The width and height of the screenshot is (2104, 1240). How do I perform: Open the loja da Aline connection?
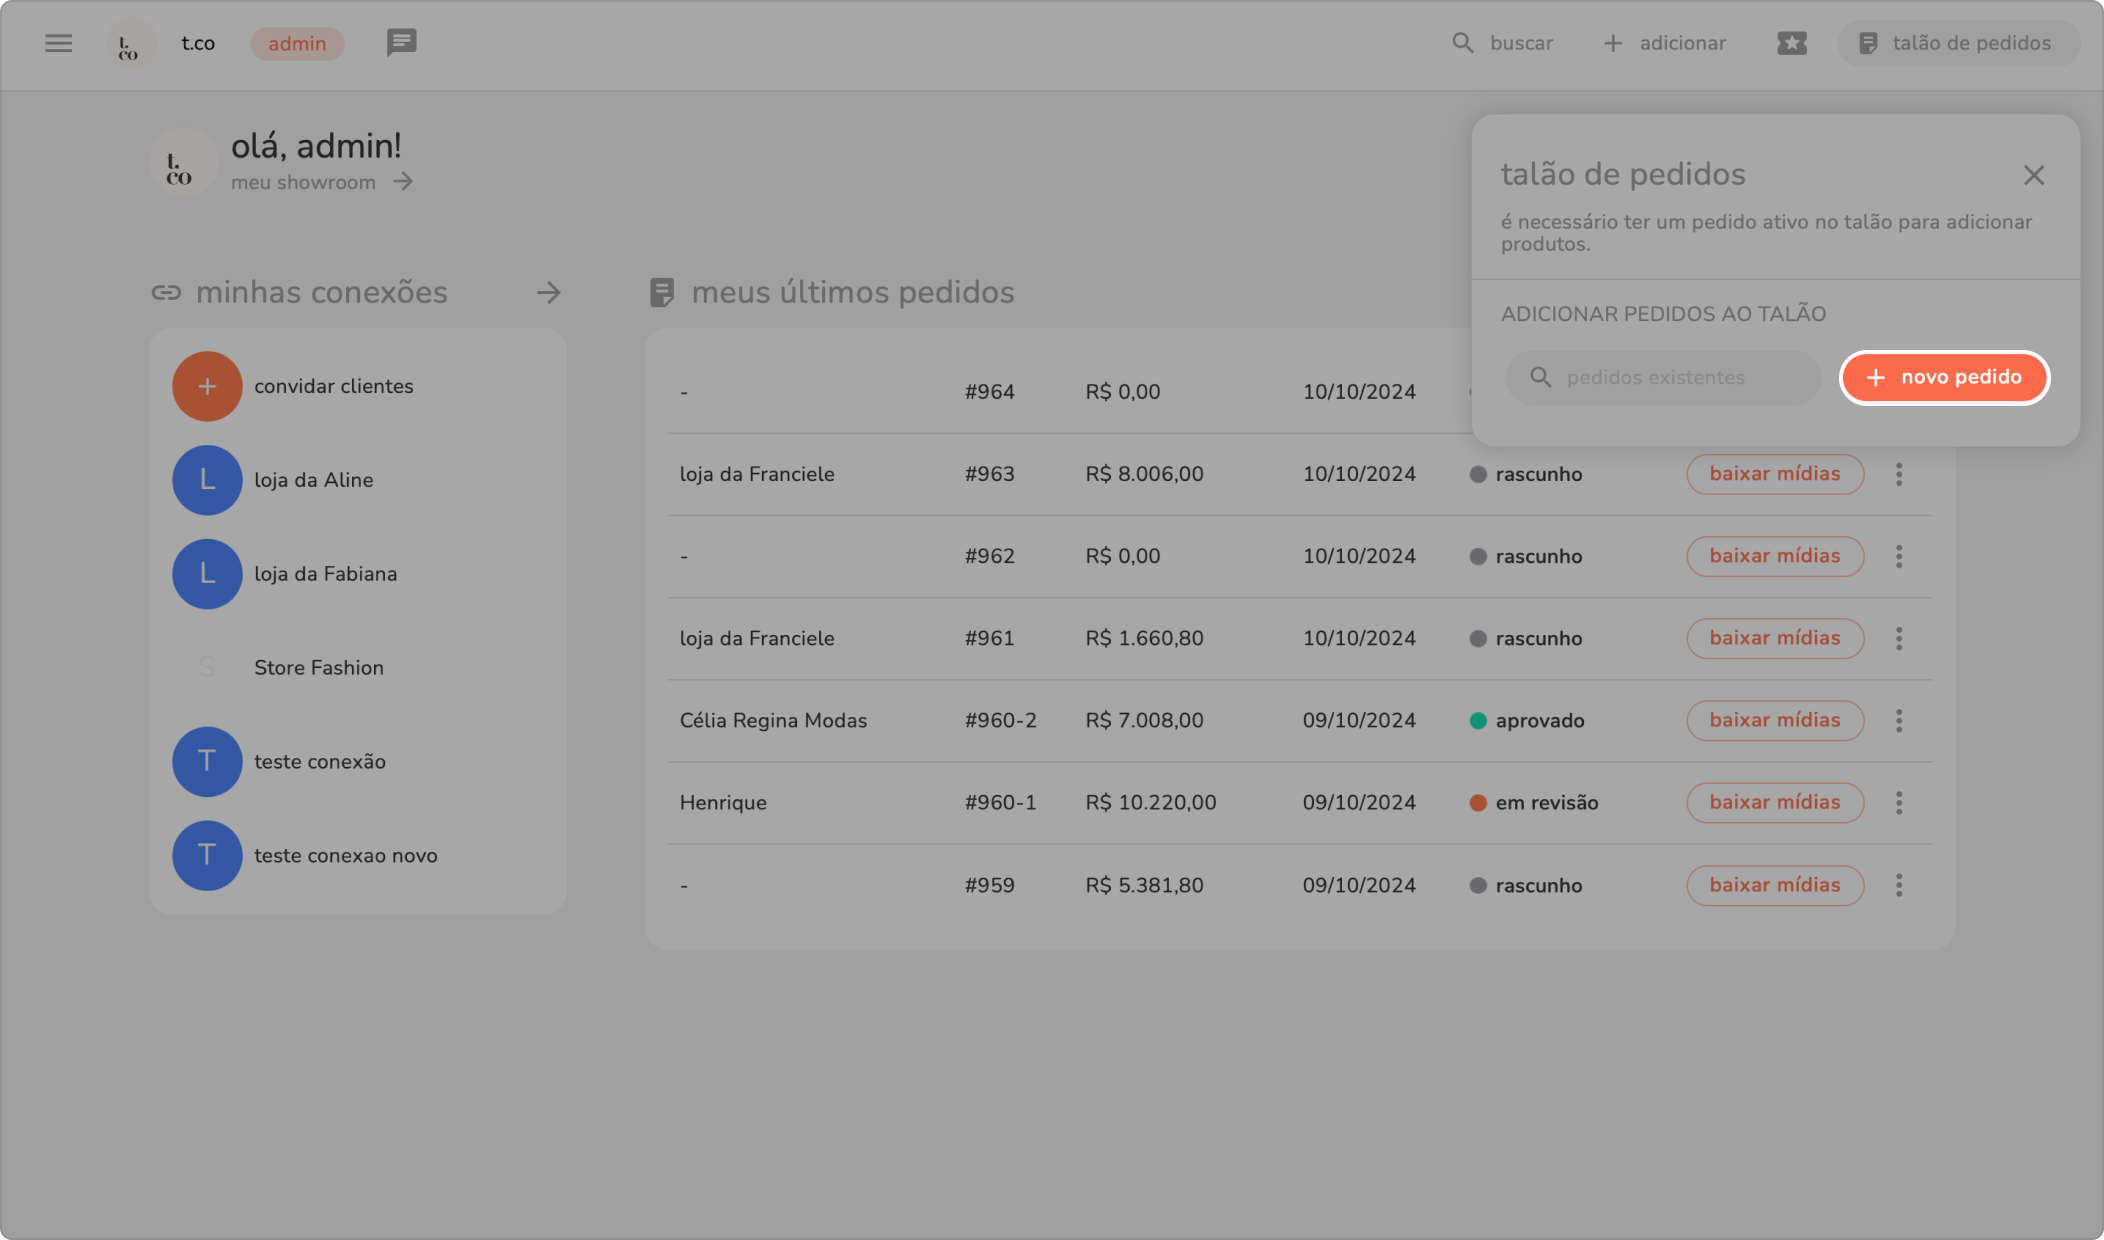click(x=313, y=480)
